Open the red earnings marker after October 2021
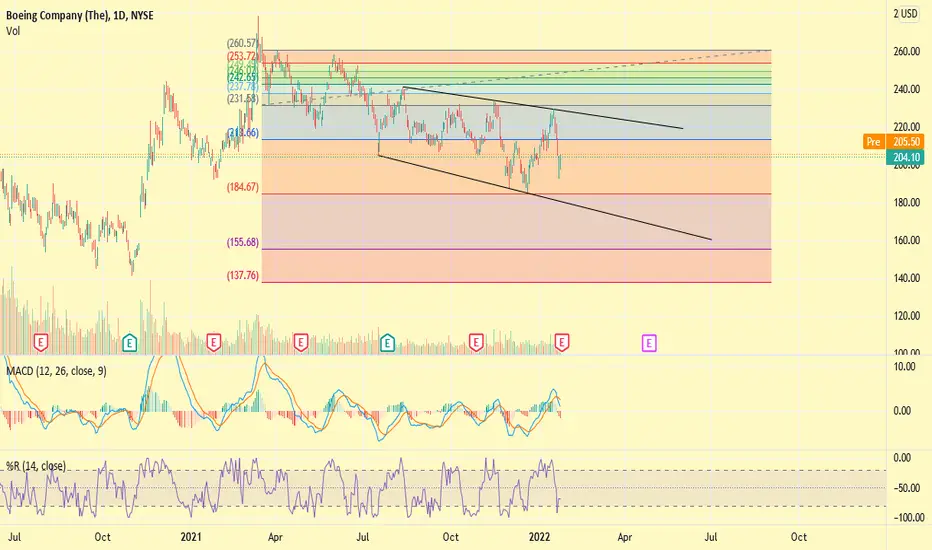This screenshot has height=550, width=932. tap(476, 342)
